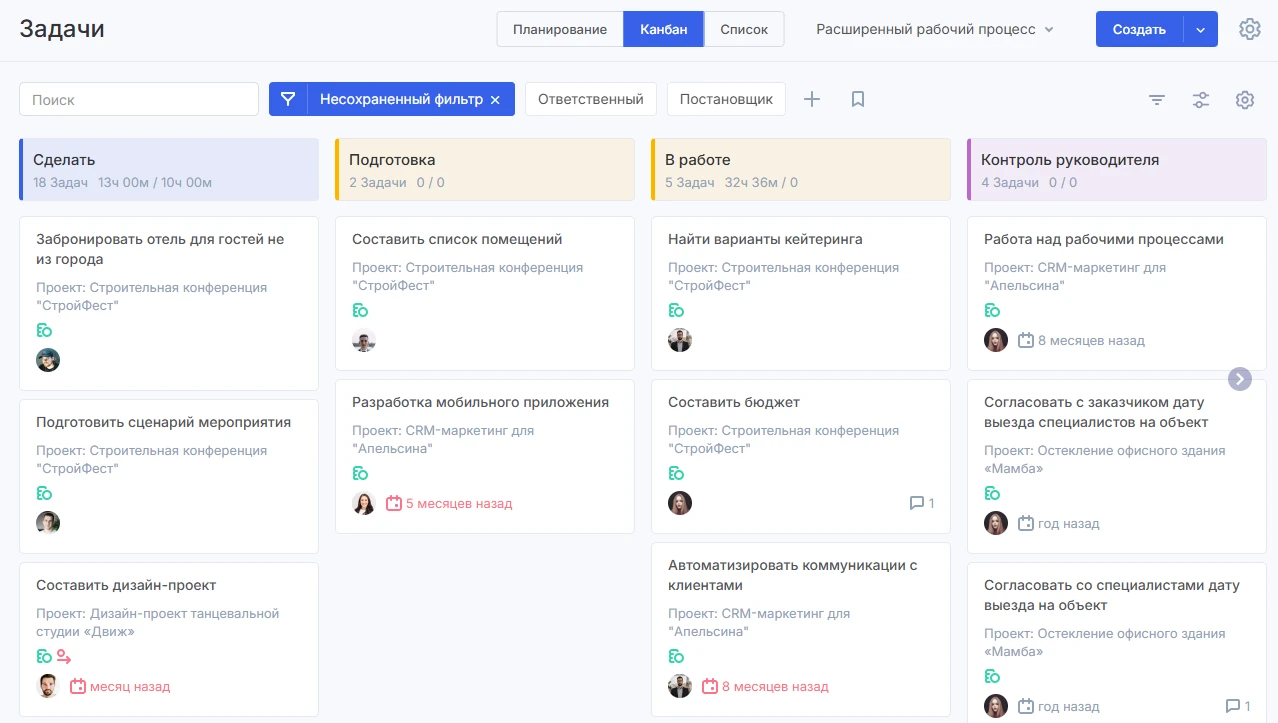Click the assignee avatar on Составить дизайн-проект
Viewport: 1278px width, 723px height.
(x=48, y=686)
